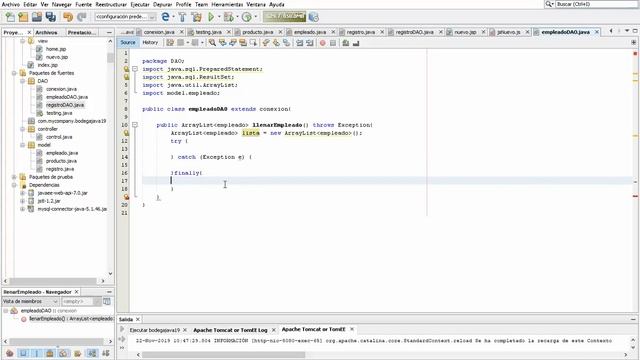Click the New File toolbar icon
This screenshot has width=640, height=360.
tap(10, 17)
